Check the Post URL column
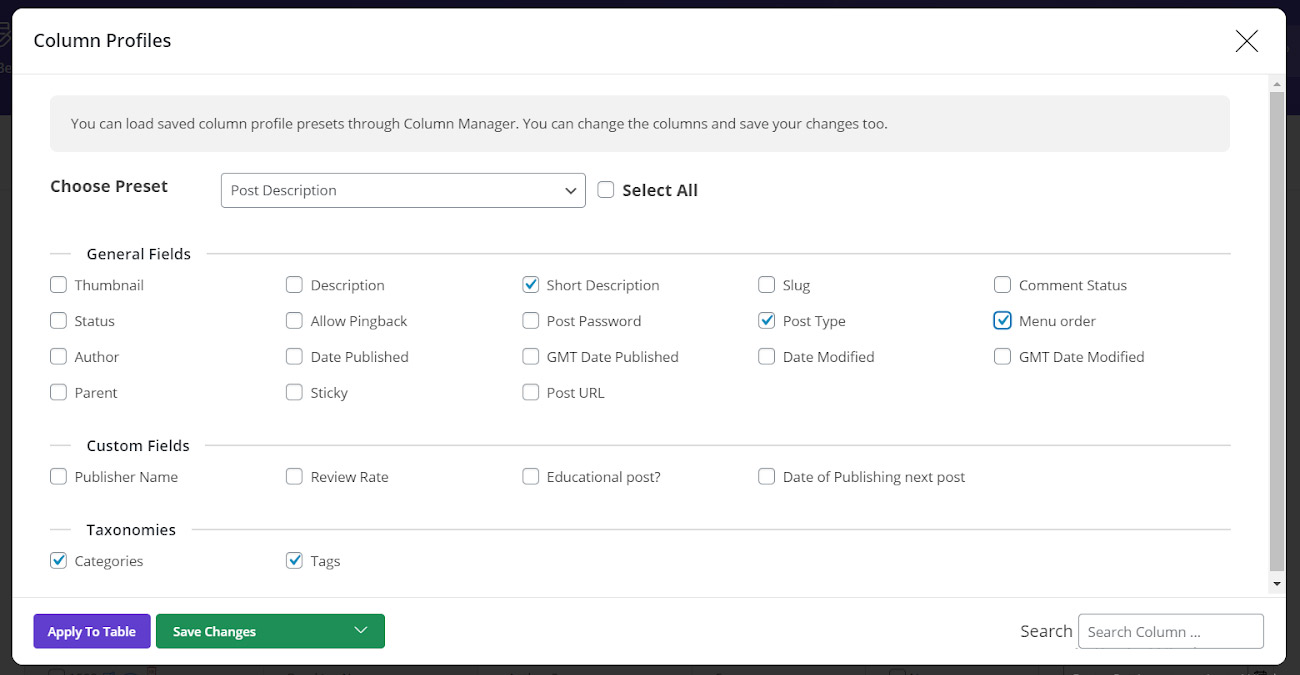 [x=531, y=393]
